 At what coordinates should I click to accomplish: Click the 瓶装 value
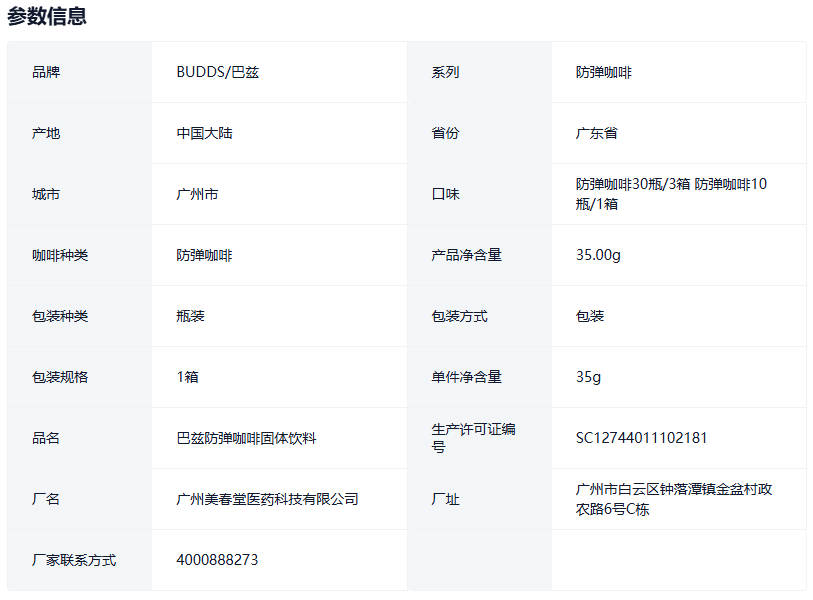pyautogui.click(x=190, y=316)
